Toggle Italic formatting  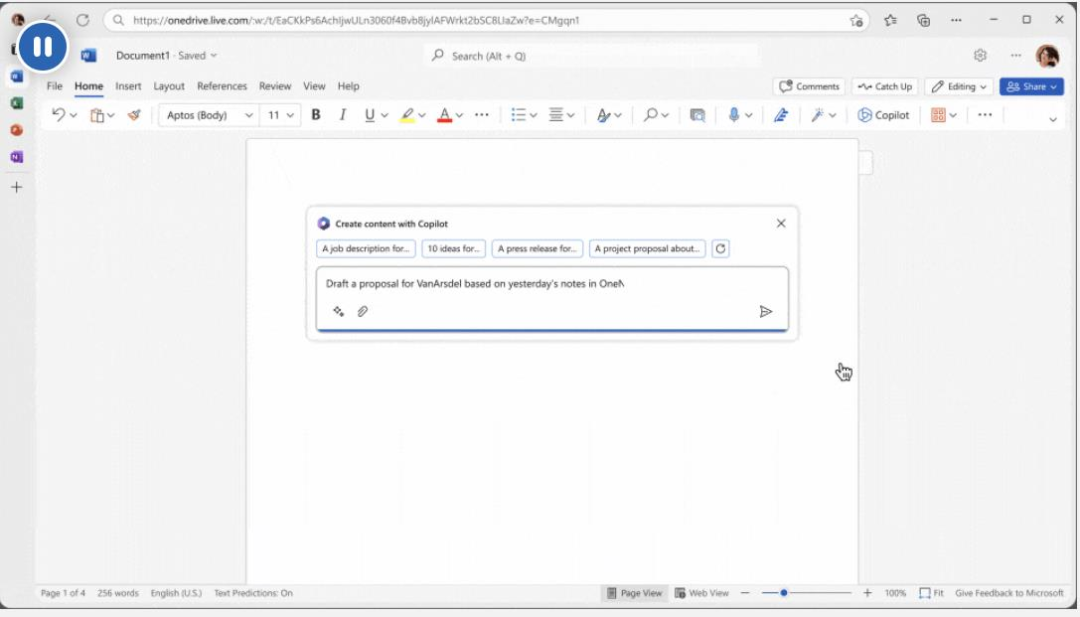click(x=342, y=115)
